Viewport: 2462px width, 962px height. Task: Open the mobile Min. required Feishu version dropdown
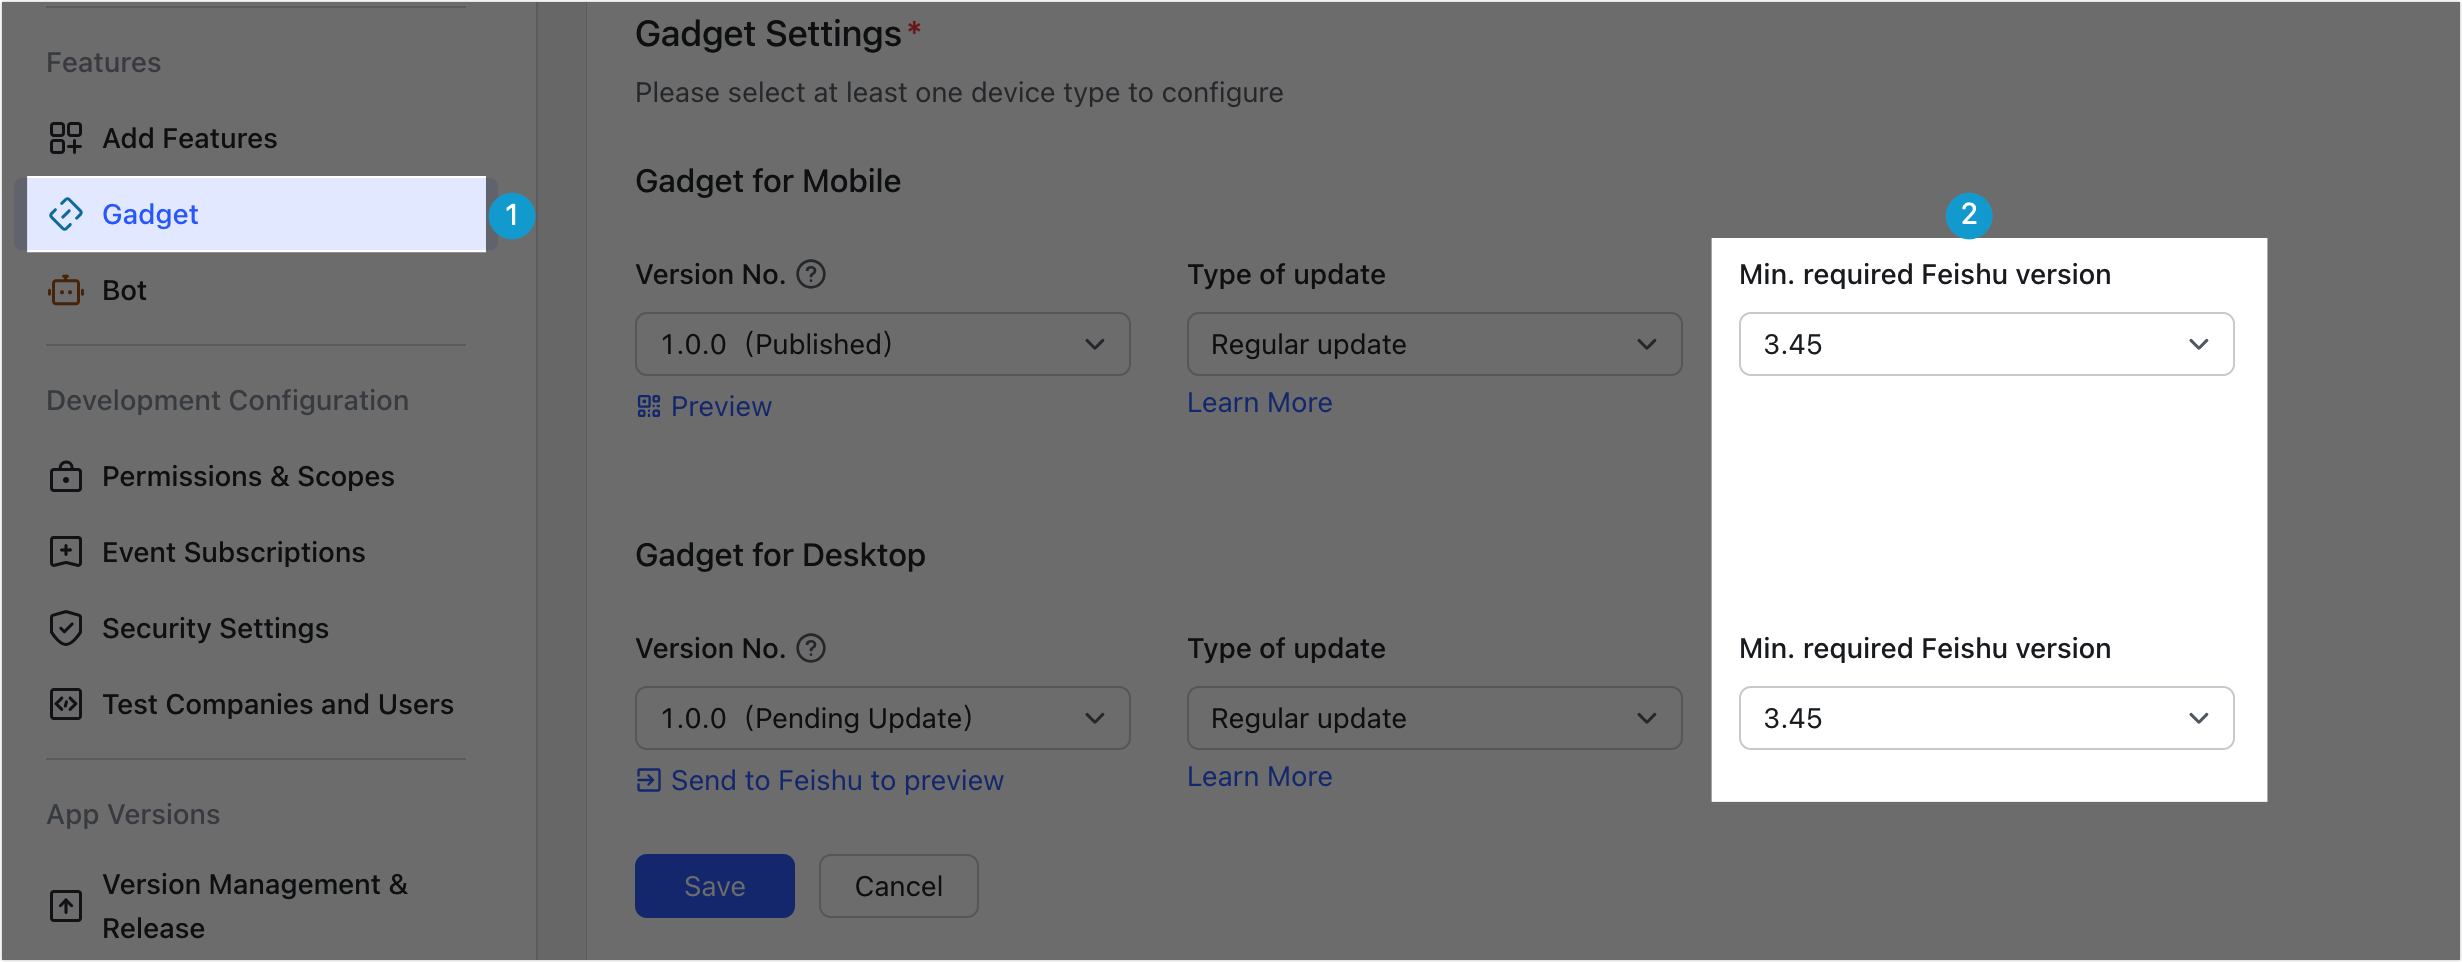point(1987,344)
